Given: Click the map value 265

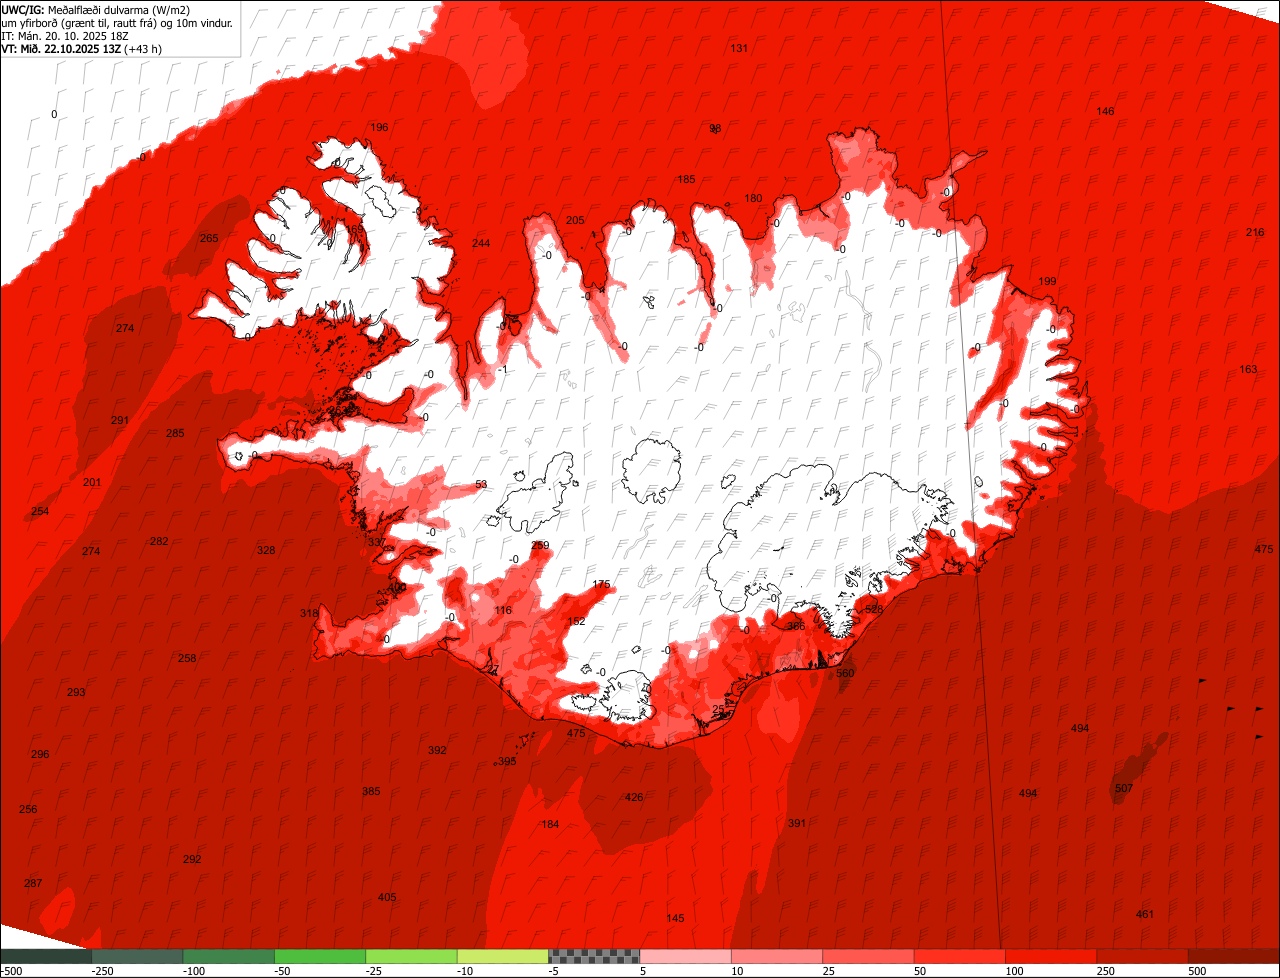Looking at the screenshot, I should 209,238.
